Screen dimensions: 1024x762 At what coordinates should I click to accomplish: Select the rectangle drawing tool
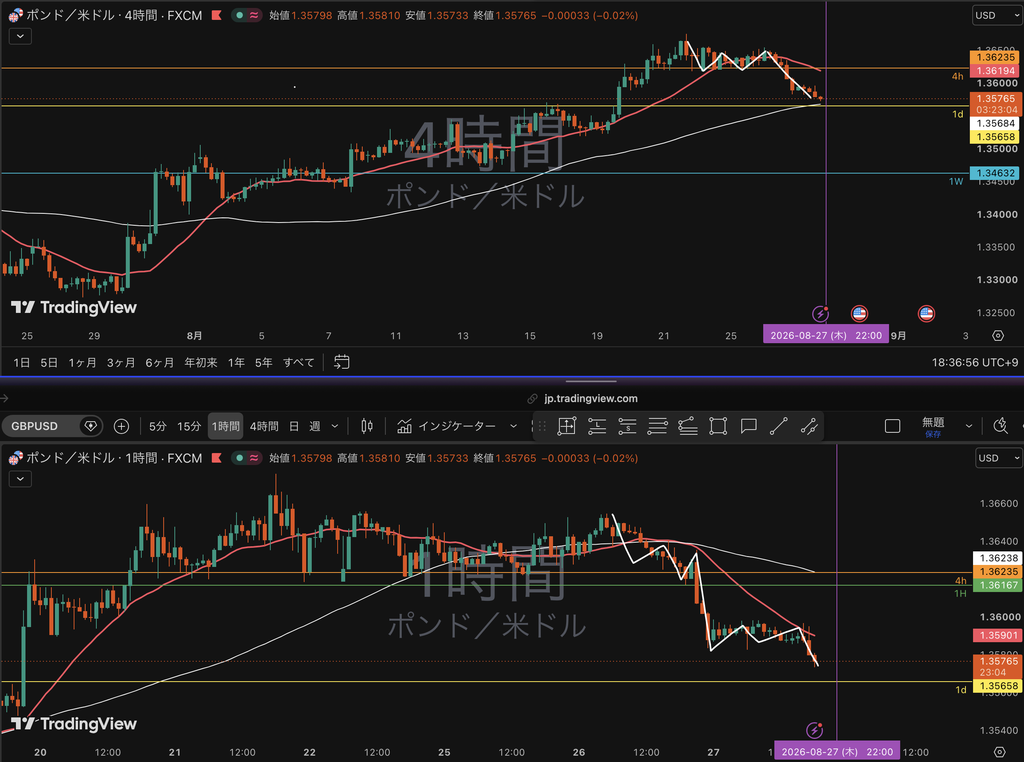coord(718,426)
